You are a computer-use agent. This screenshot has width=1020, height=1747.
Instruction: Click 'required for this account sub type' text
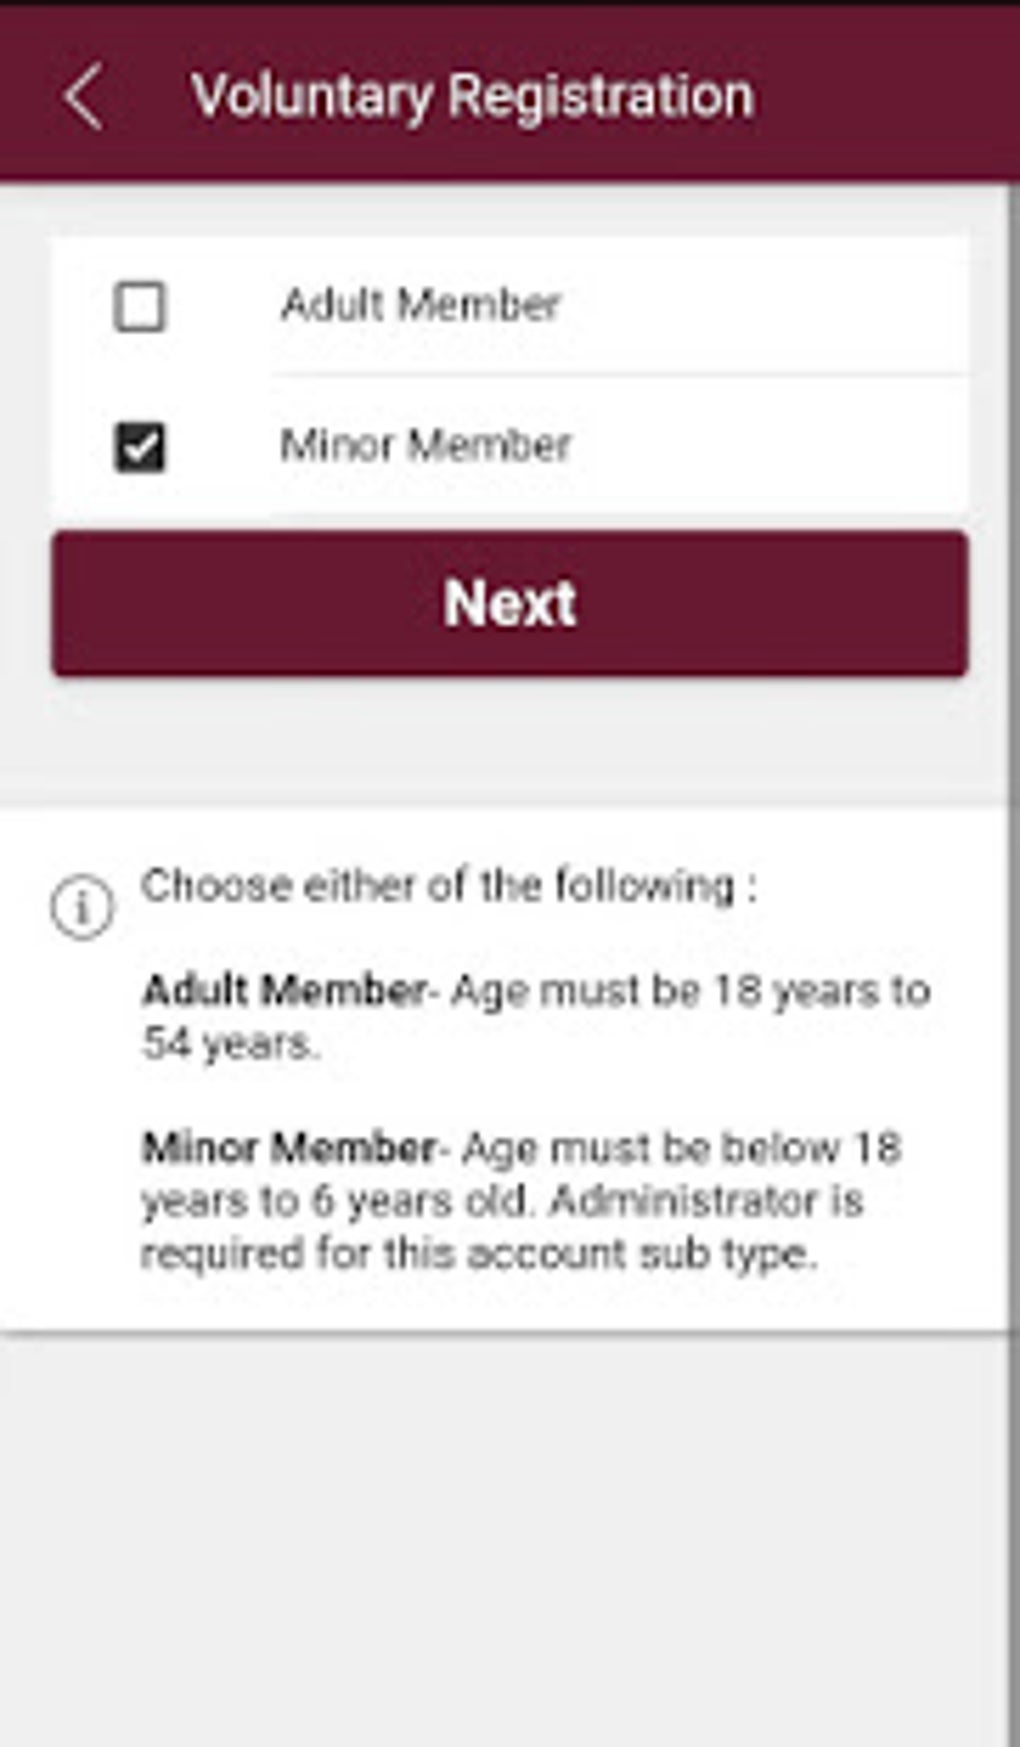point(478,1253)
